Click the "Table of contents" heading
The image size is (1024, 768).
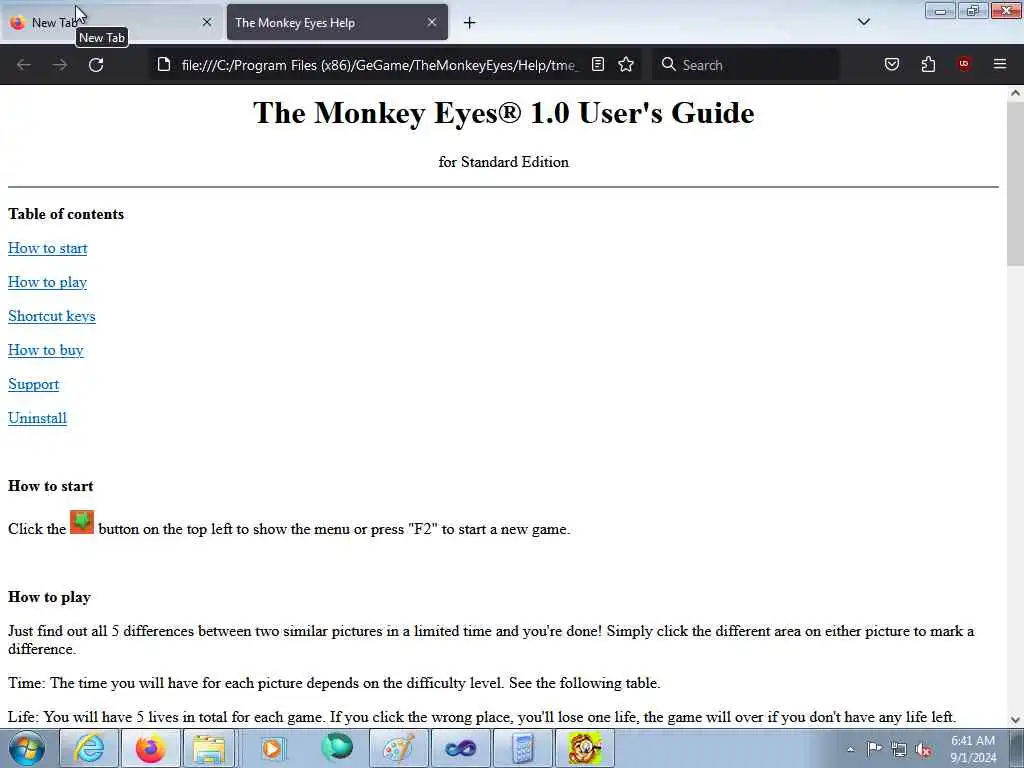[66, 214]
